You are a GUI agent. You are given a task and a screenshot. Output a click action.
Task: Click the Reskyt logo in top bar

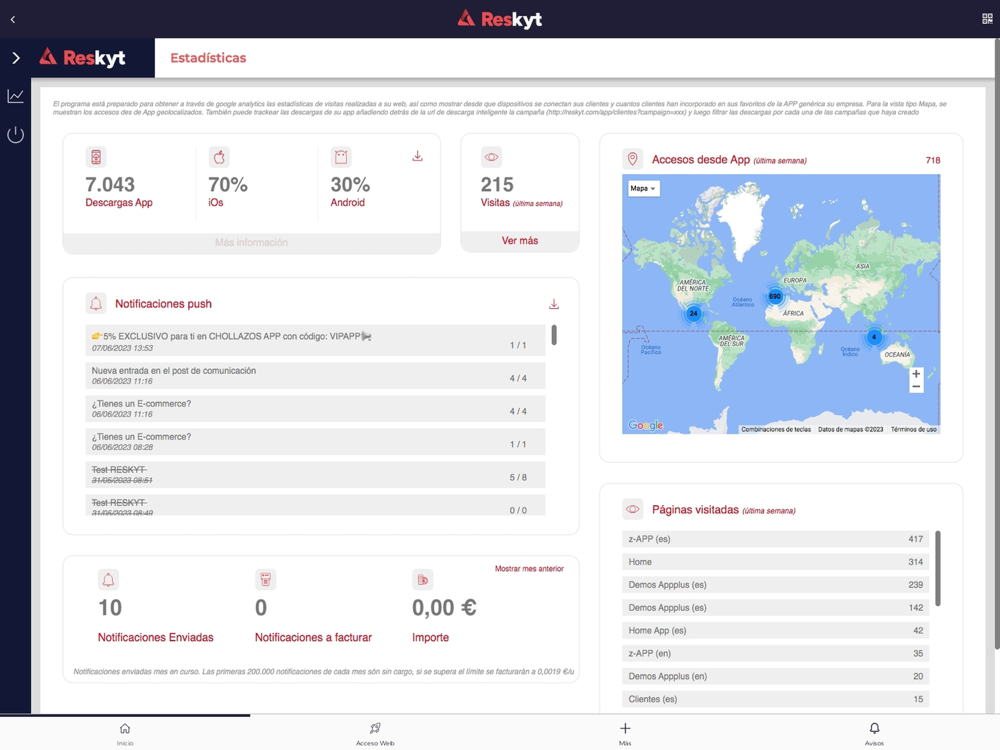point(500,19)
